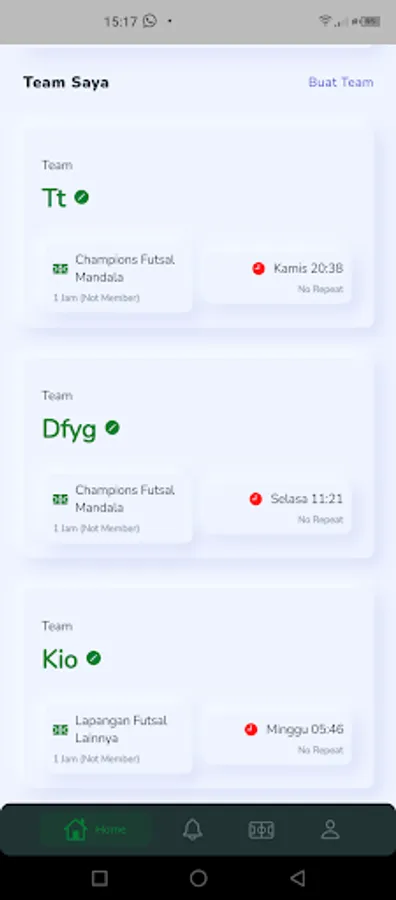The image size is (396, 900).
Task: Open the Tt team card
Action: (x=199, y=228)
